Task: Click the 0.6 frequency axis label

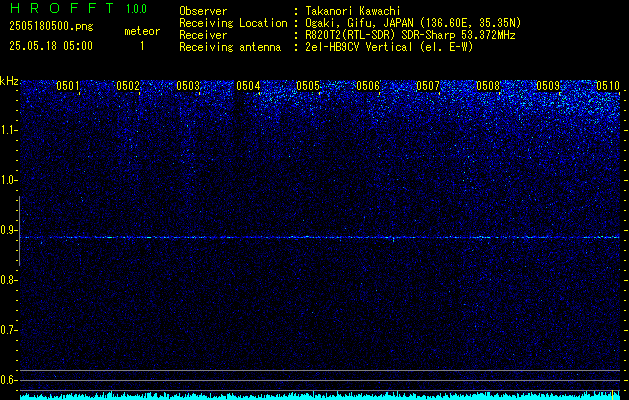Action: [x=8, y=380]
